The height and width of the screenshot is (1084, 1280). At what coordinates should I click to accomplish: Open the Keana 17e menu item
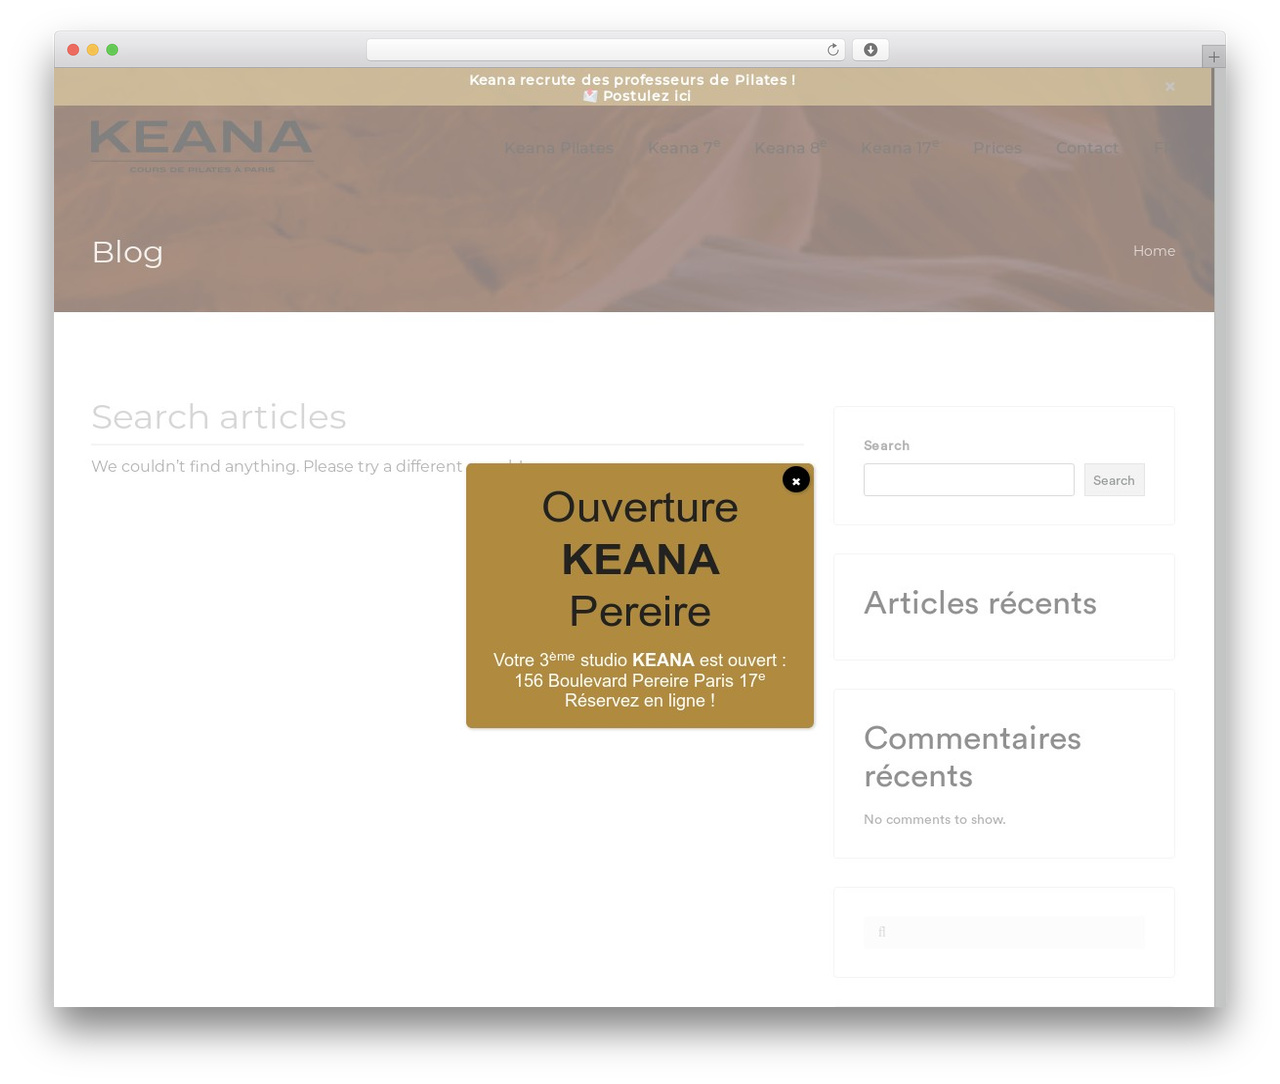[x=900, y=148]
